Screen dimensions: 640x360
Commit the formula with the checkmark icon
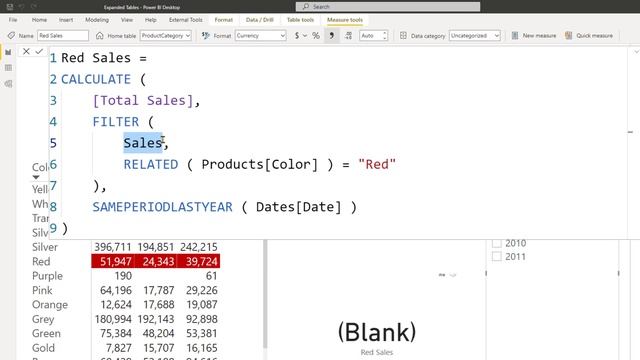click(x=39, y=51)
